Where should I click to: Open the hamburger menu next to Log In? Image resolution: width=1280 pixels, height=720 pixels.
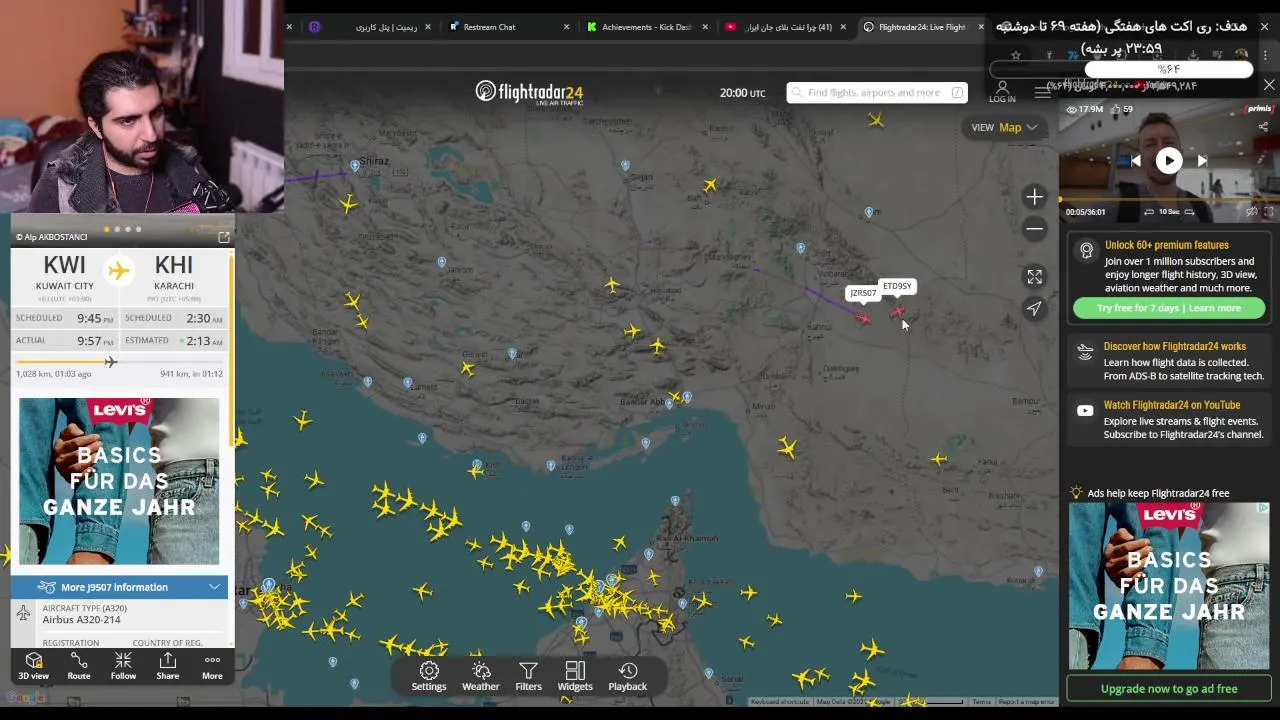coord(1042,92)
